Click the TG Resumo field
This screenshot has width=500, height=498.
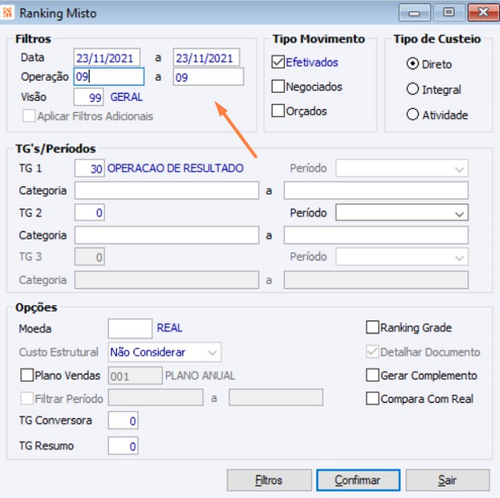click(x=123, y=446)
